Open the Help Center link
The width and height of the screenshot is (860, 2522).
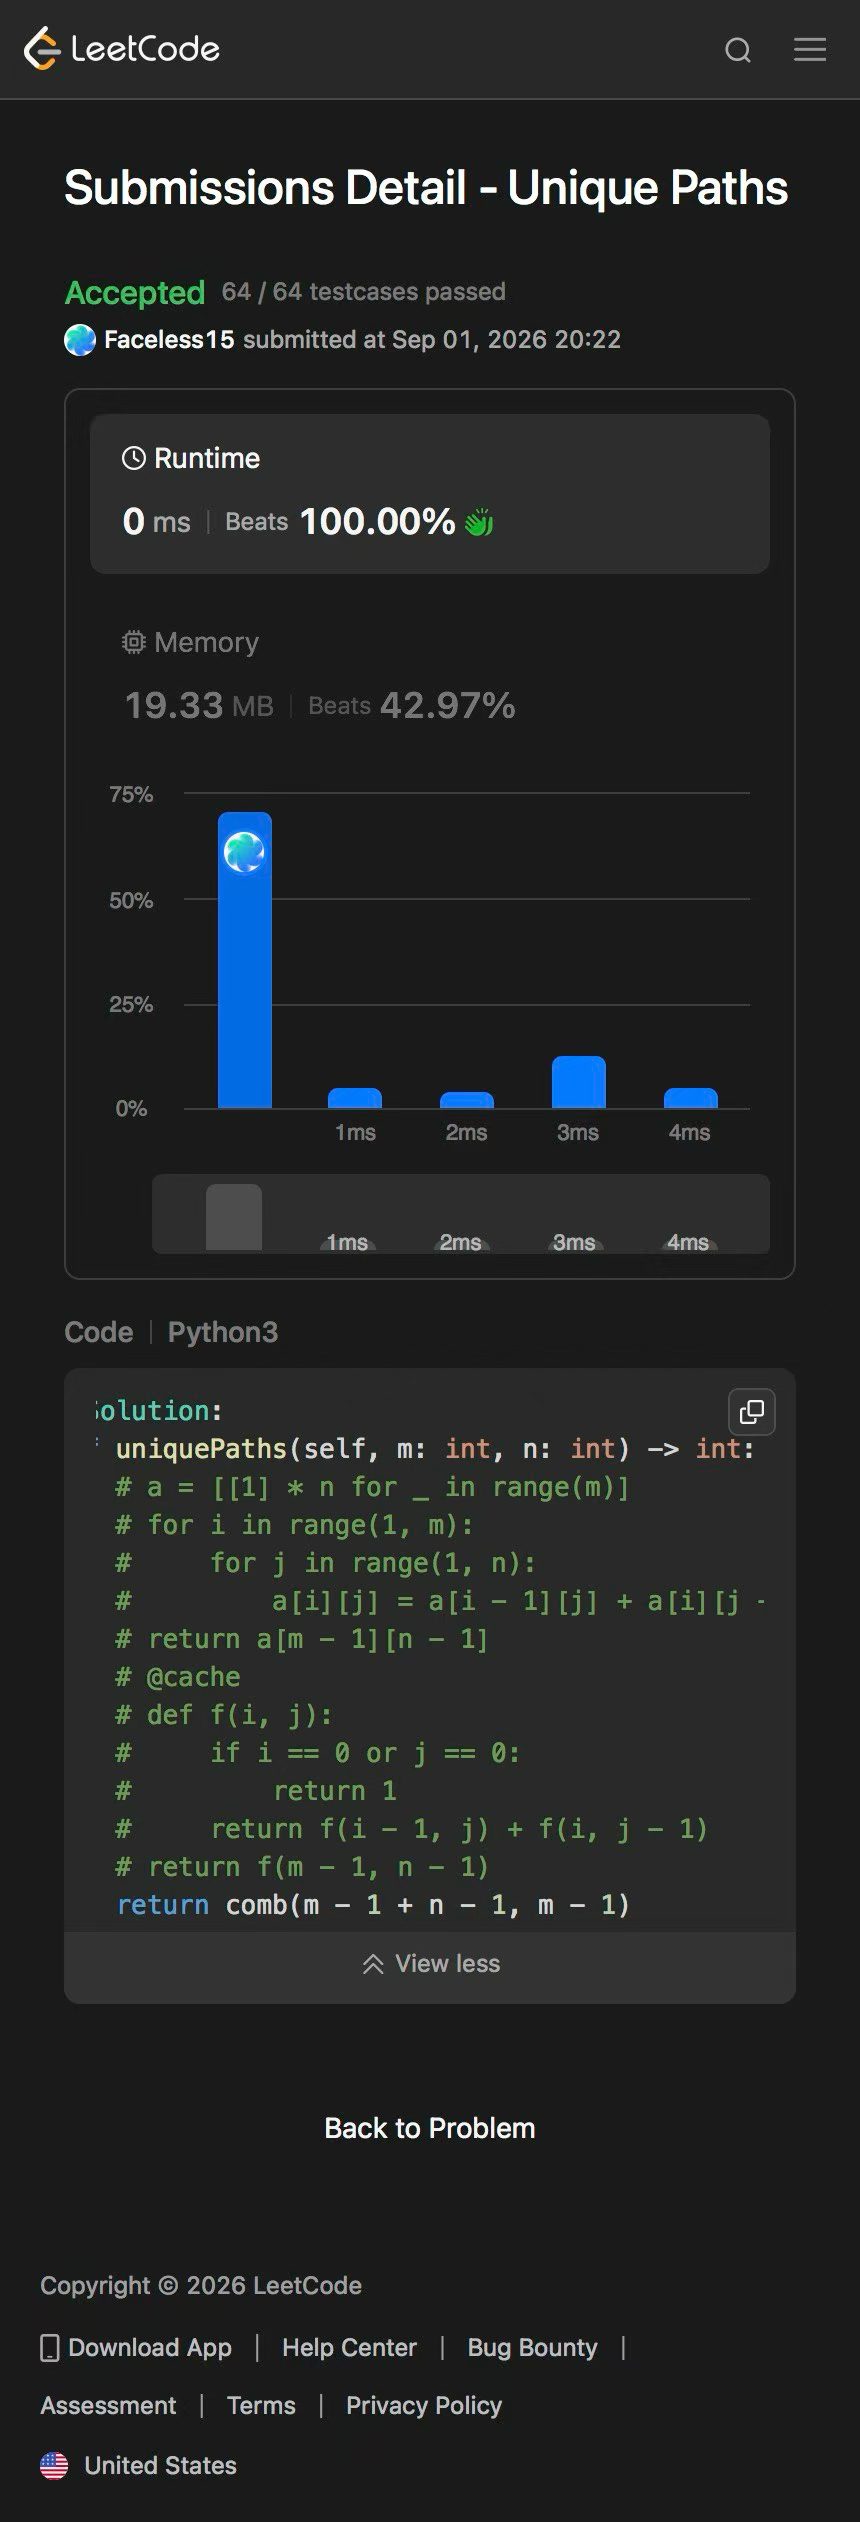[x=349, y=2347]
